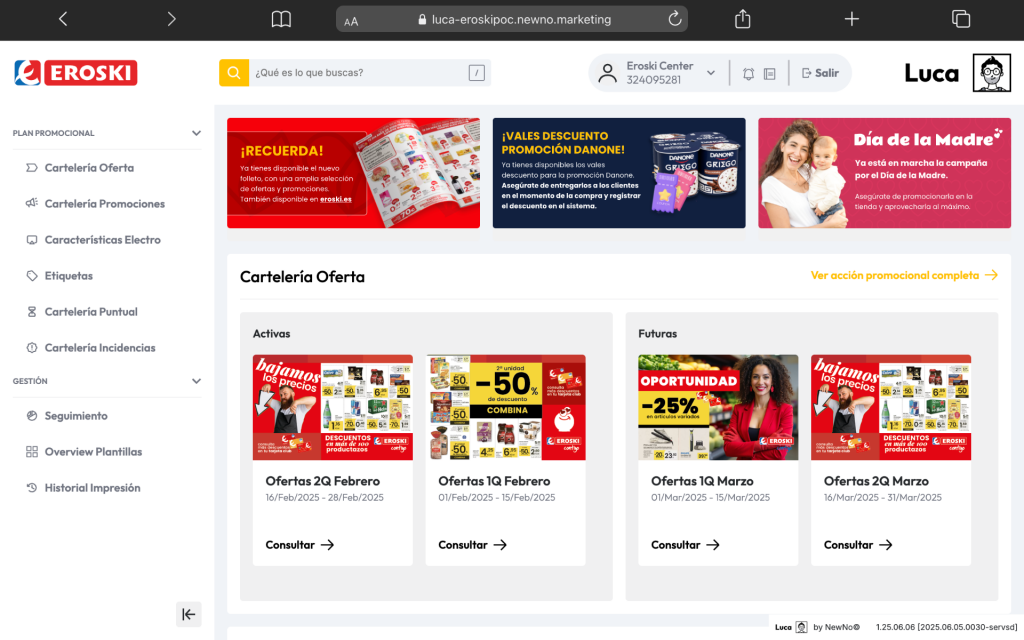Collapse the Plan Promocional section

[x=196, y=133]
